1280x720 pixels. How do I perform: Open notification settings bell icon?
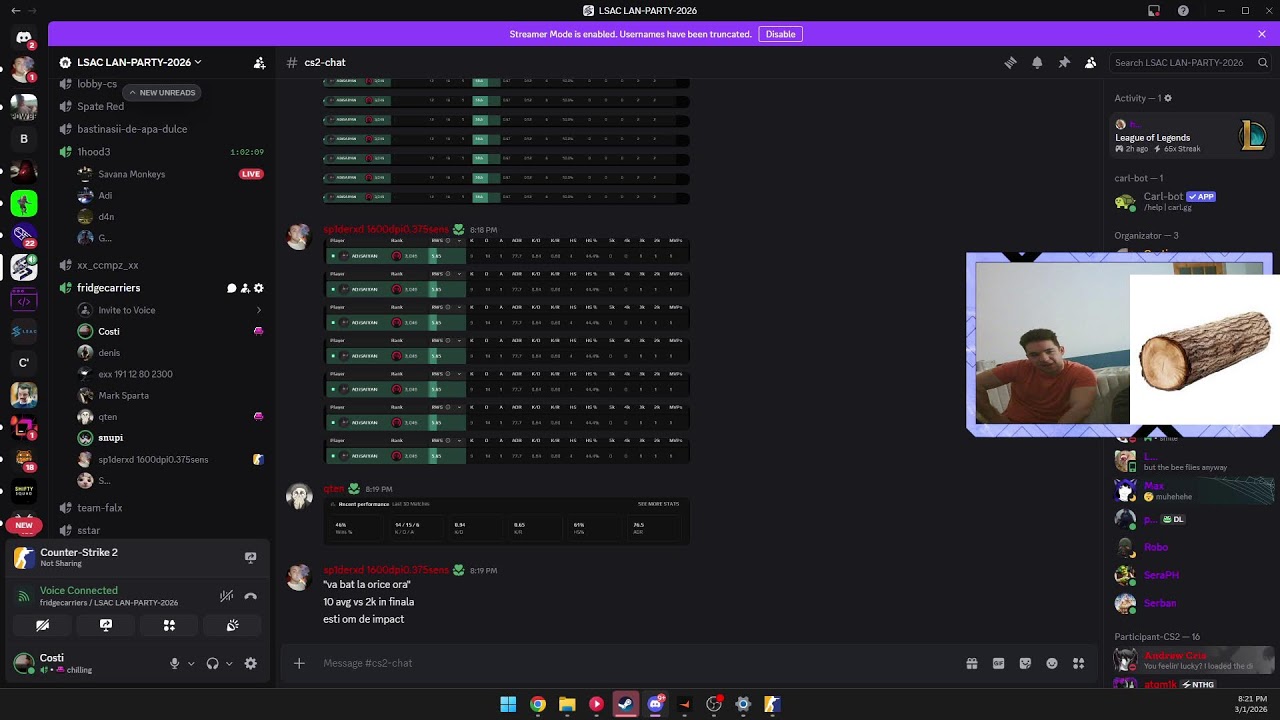[1037, 62]
